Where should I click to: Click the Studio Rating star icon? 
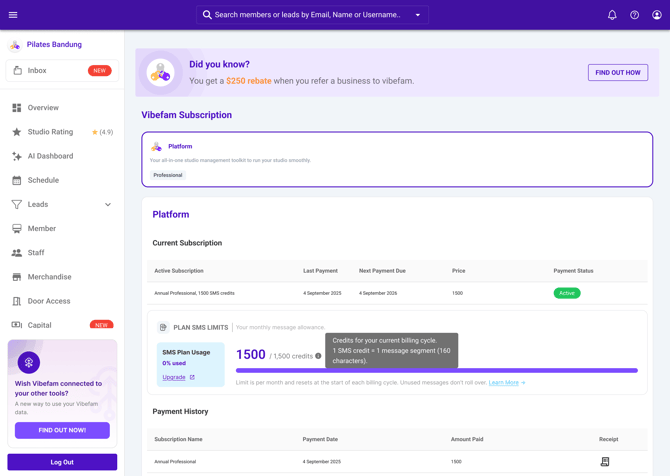point(17,132)
